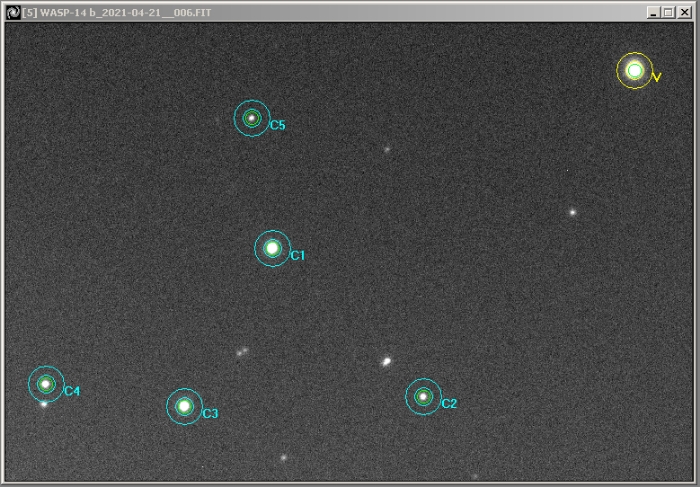Viewport: 700px width, 487px height.
Task: Click the faint star at the bottom below C1
Action: (284, 457)
